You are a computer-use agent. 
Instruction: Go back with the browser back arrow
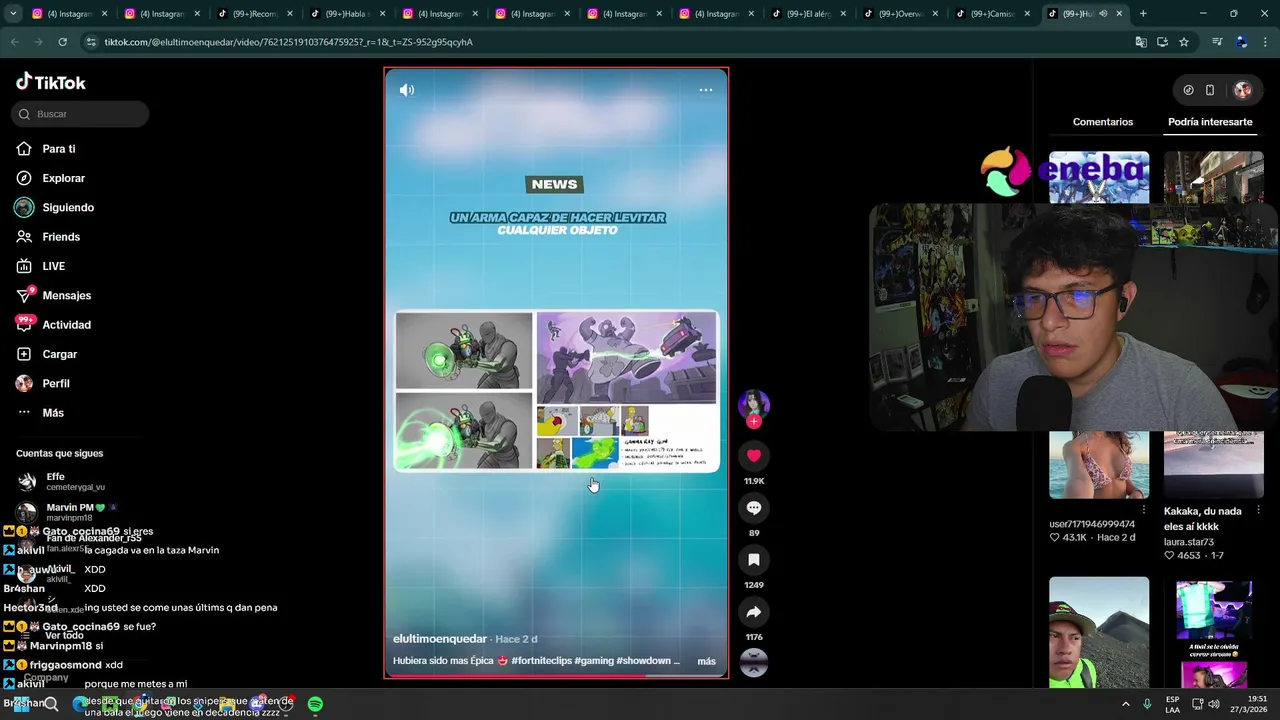click(x=14, y=42)
